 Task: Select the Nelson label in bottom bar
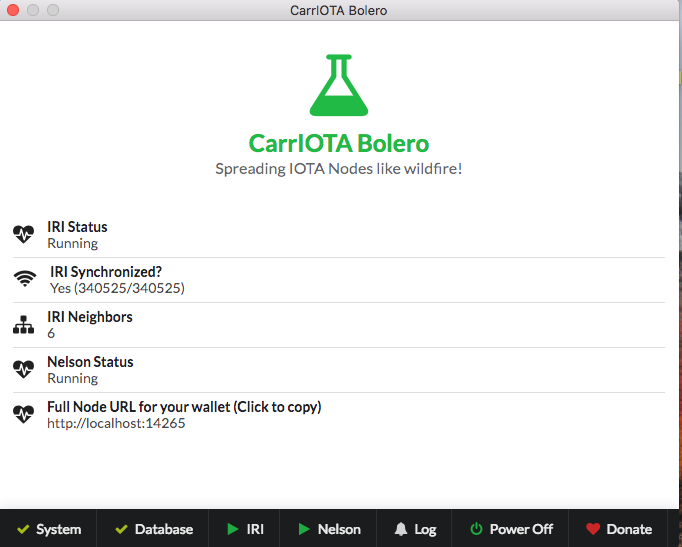coord(339,529)
